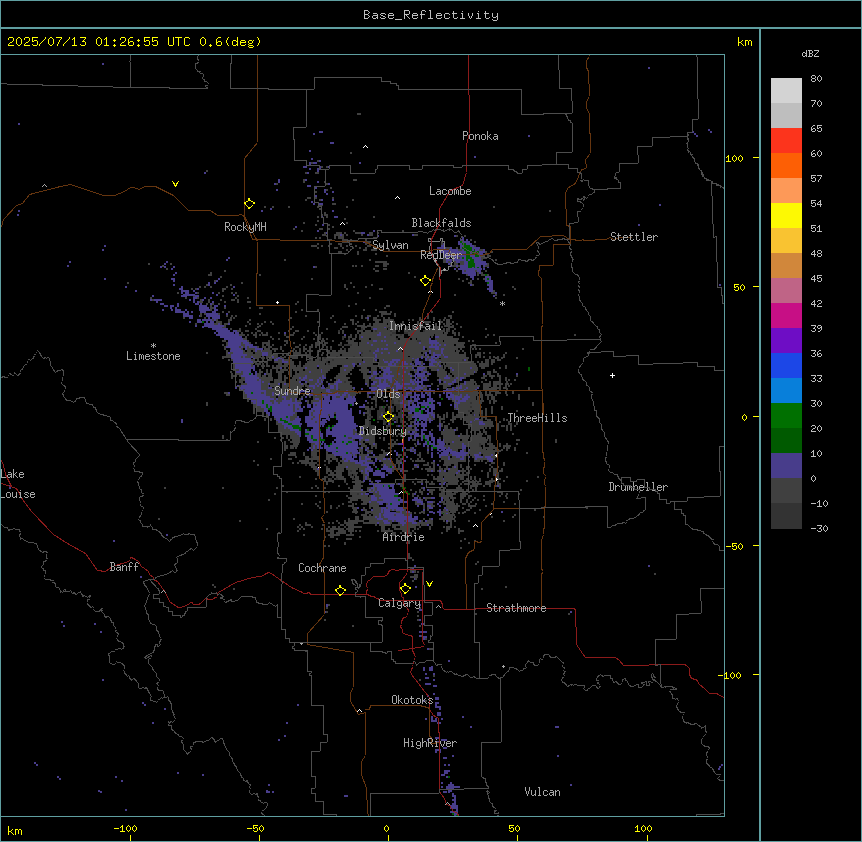Select the HighRiver label
The height and width of the screenshot is (842, 862).
pos(430,743)
